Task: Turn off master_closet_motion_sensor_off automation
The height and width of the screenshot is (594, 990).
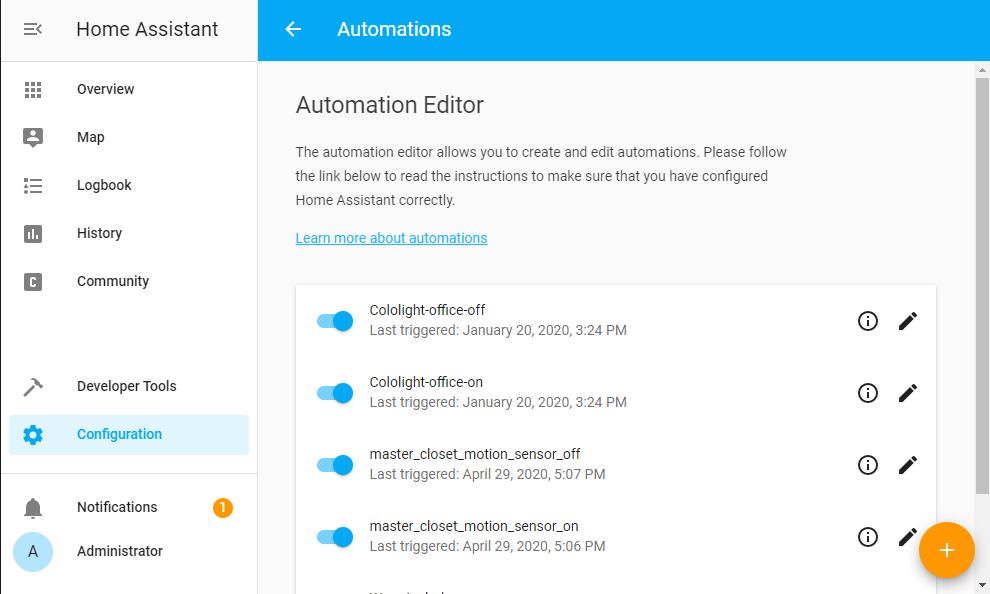Action: click(x=335, y=465)
